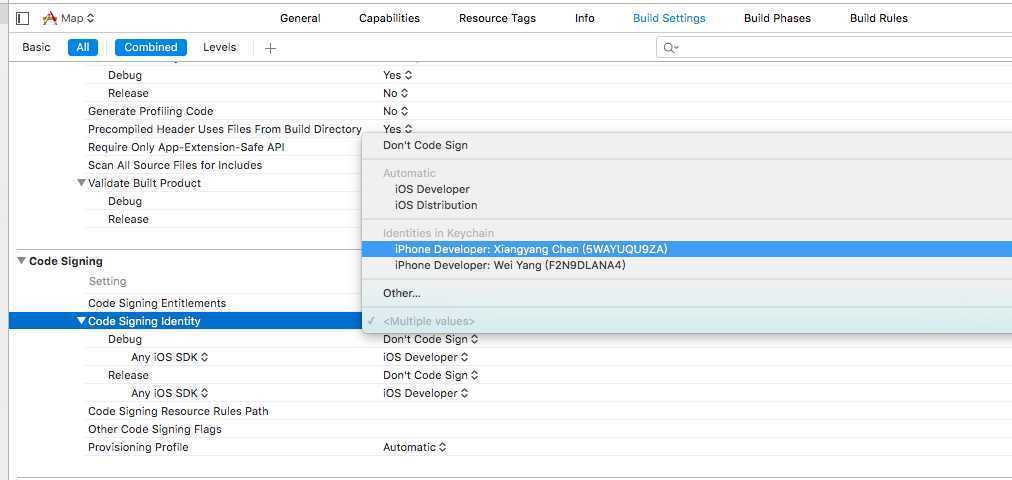
Task: Open the No value dropdown beside the top Release row
Action: 395,93
